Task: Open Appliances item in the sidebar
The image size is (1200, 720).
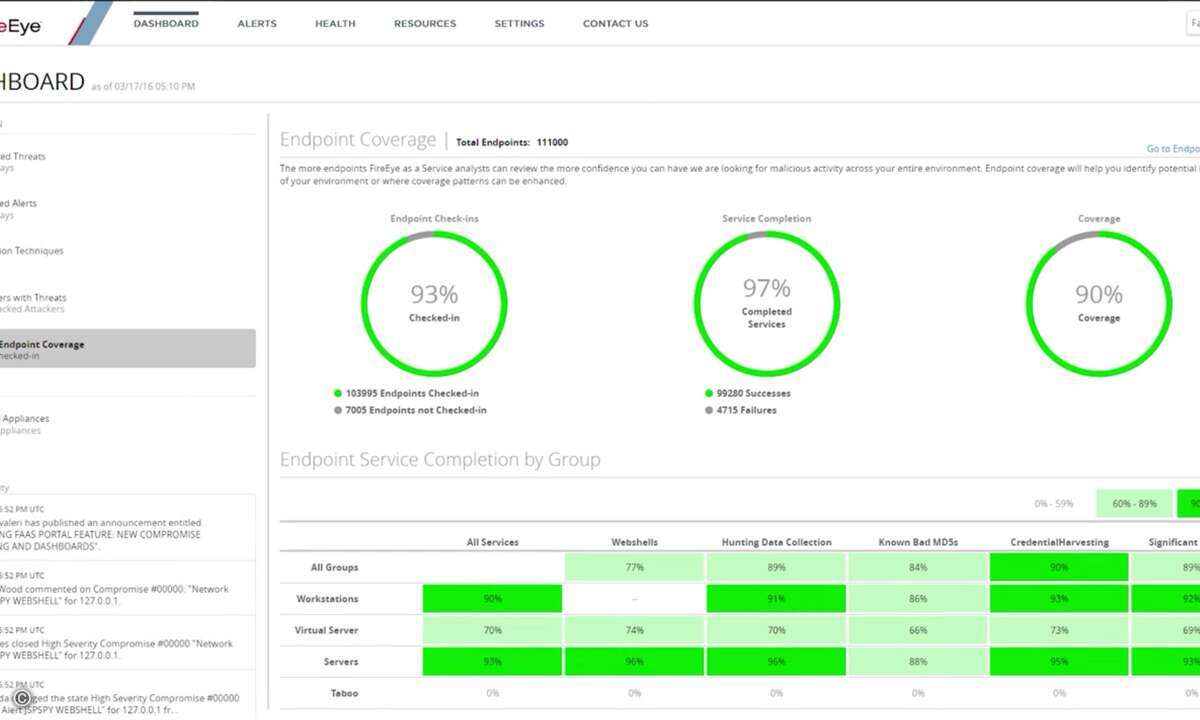Action: click(24, 424)
